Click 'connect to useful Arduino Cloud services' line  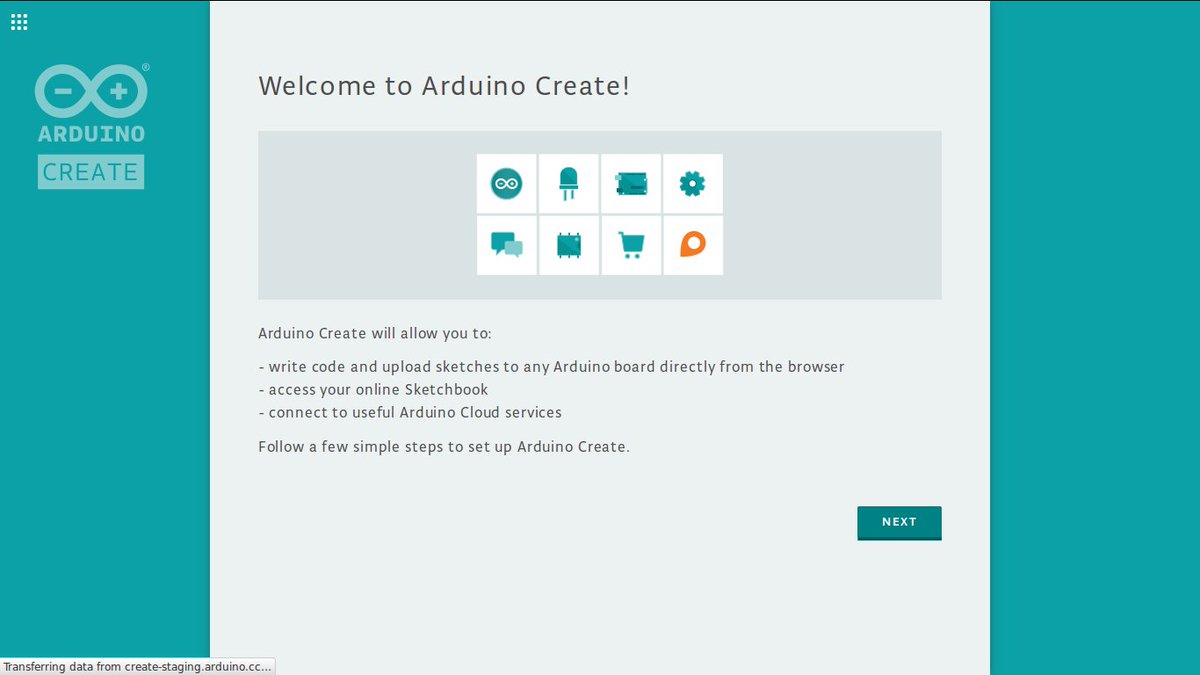point(410,412)
